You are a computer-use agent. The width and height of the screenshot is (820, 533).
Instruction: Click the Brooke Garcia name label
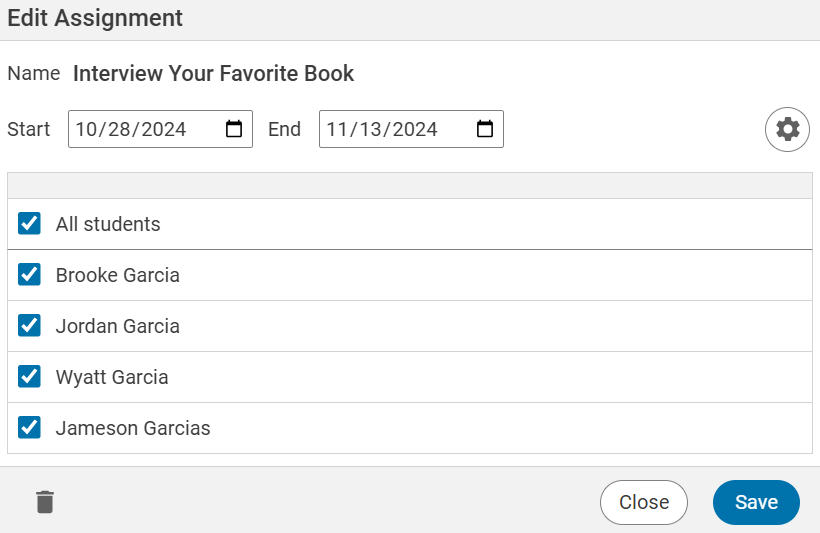click(x=117, y=275)
